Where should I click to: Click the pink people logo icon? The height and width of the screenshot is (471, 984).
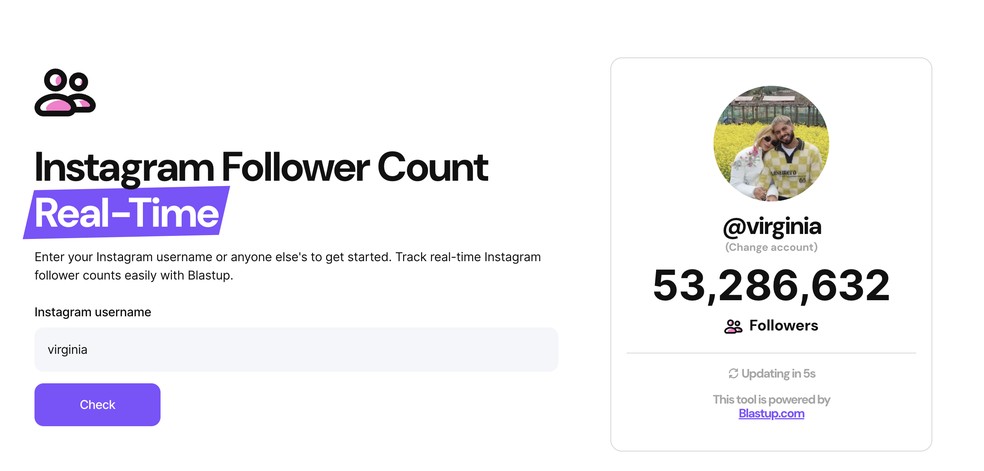64,93
